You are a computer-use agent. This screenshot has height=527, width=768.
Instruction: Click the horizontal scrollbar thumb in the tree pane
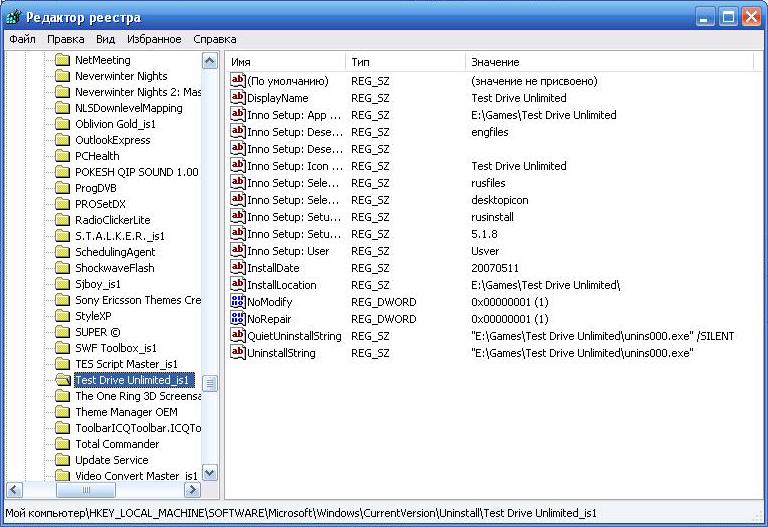coord(86,489)
